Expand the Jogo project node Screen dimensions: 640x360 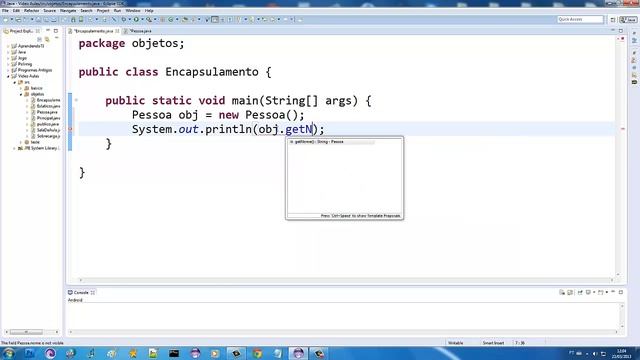tap(8, 58)
